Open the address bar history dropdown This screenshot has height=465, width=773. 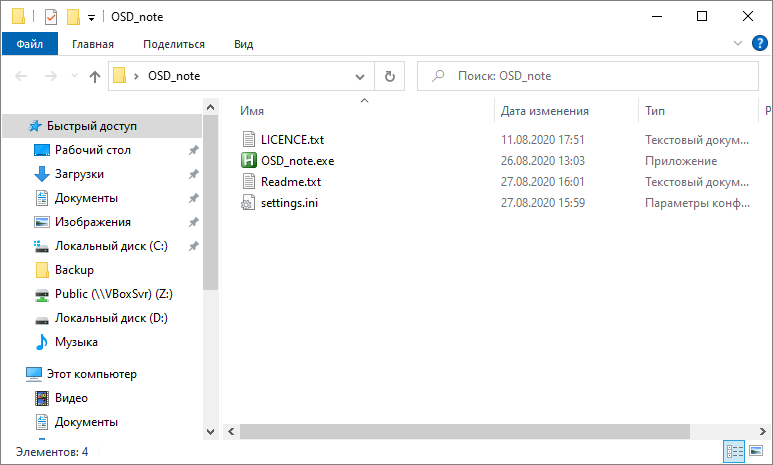[x=360, y=76]
